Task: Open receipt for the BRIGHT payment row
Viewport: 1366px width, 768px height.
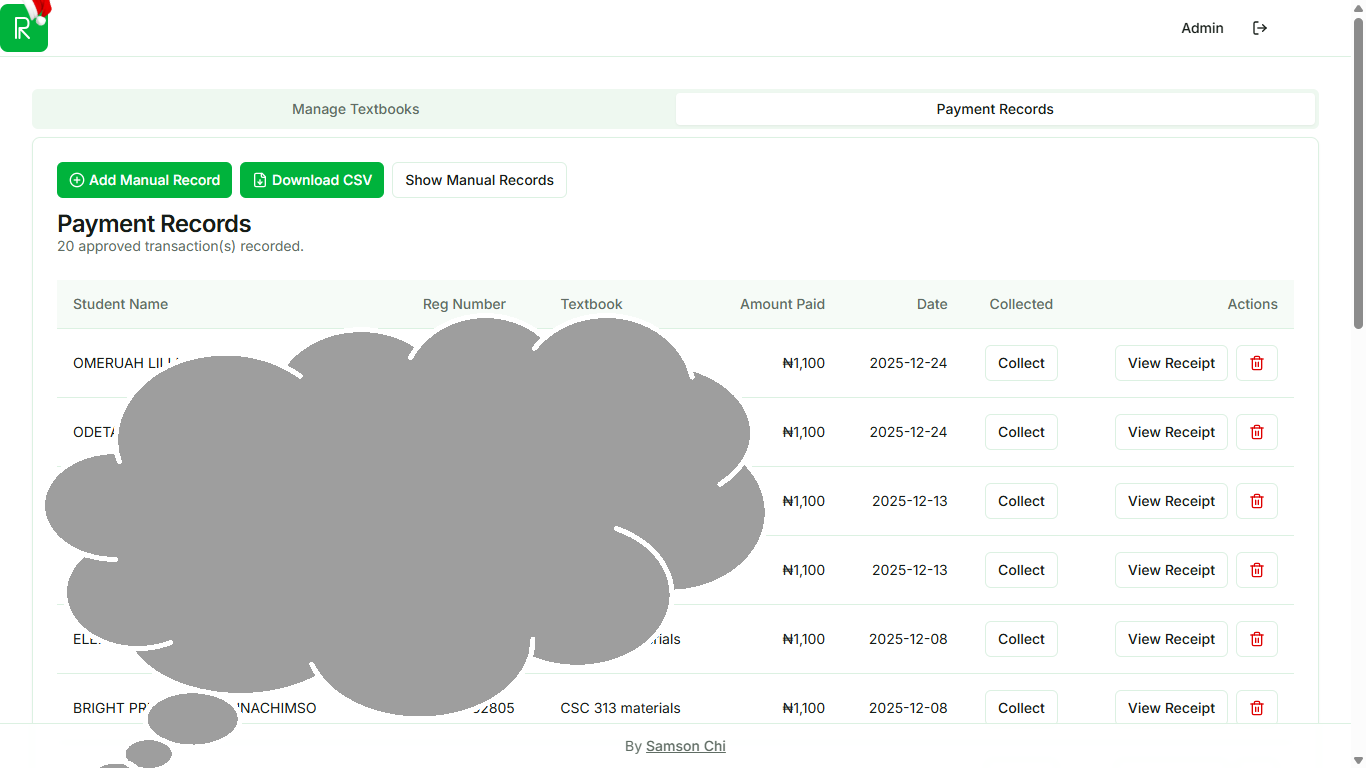Action: click(x=1171, y=708)
